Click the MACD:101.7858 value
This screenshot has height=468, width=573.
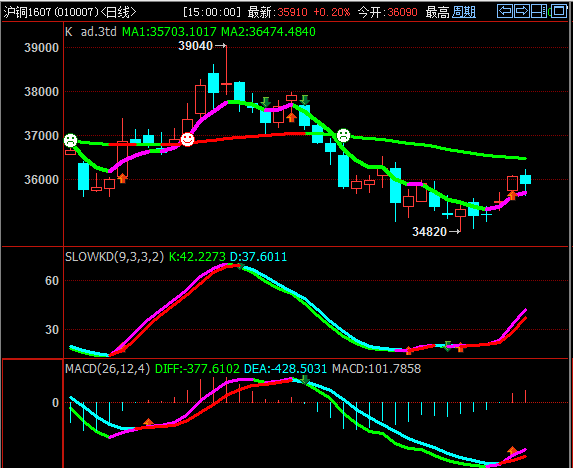pos(376,369)
